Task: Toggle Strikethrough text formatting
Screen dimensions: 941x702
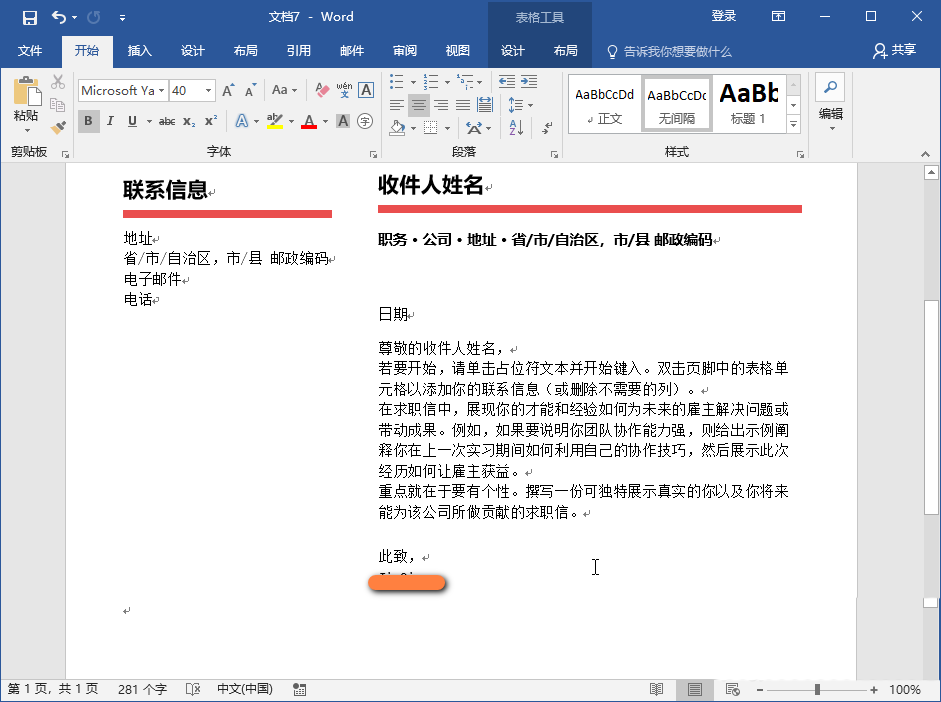Action: click(x=166, y=121)
